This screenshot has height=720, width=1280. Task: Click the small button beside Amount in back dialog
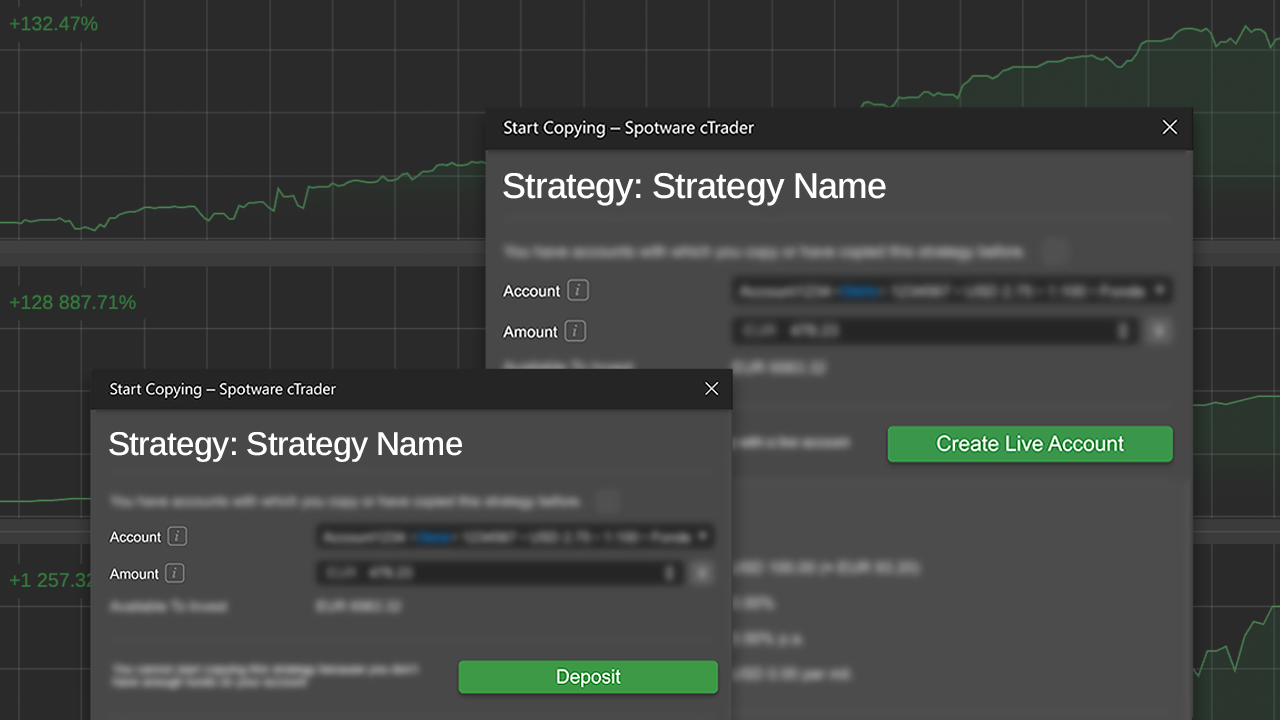[1158, 331]
